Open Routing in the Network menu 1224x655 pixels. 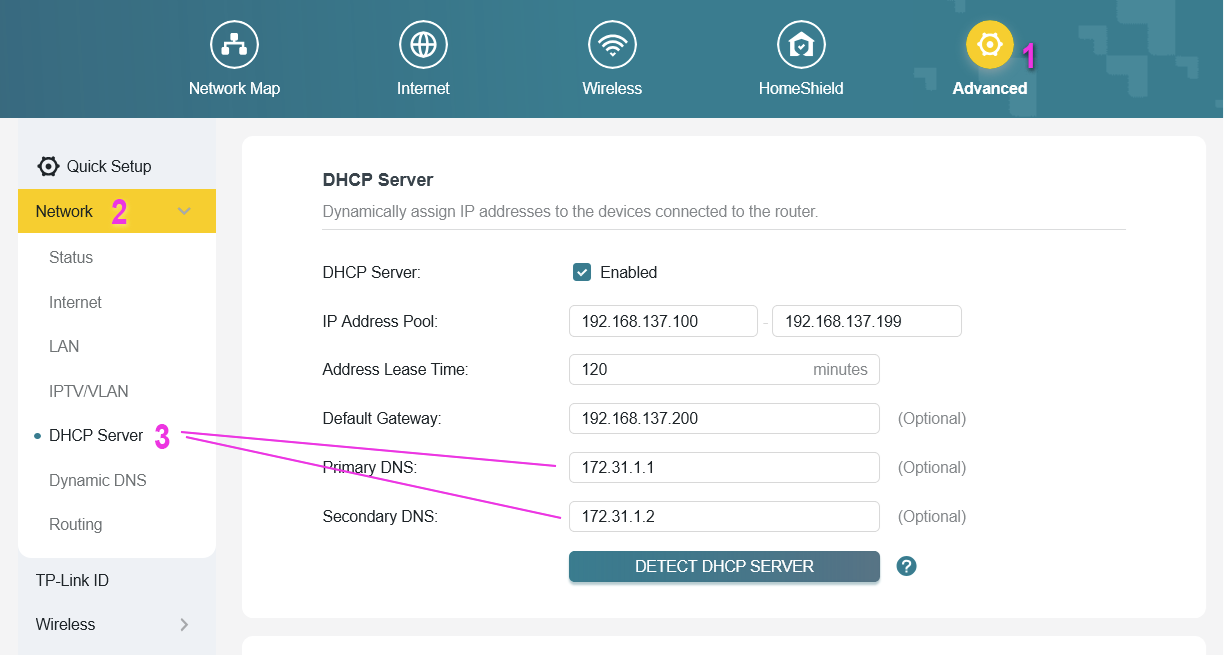(x=76, y=524)
